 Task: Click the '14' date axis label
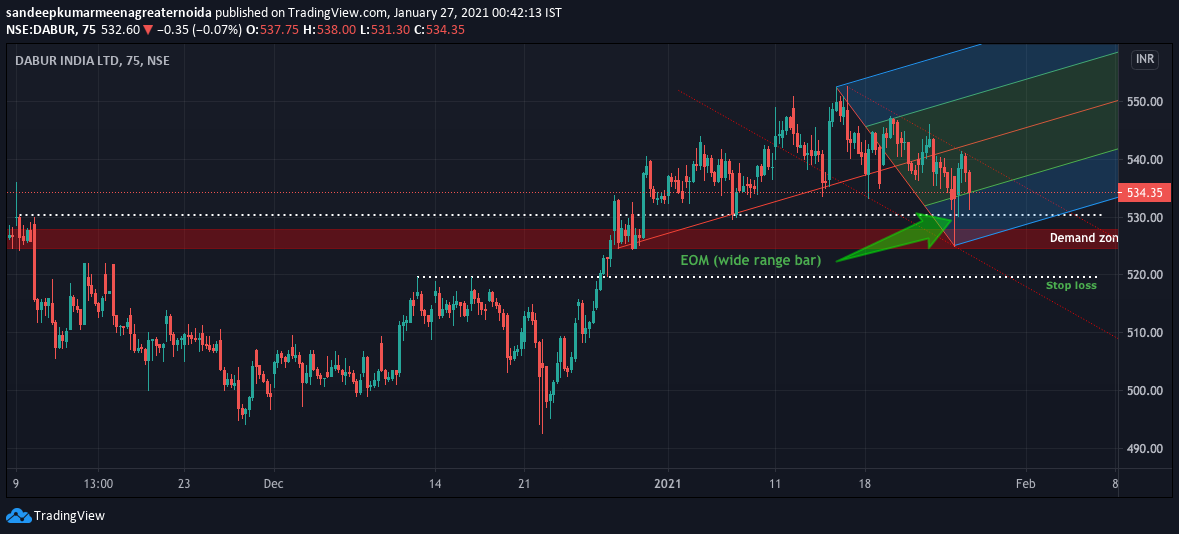point(435,484)
